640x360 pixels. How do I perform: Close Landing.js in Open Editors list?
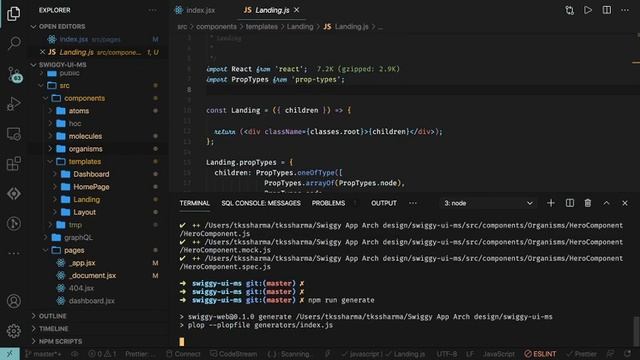tap(42, 52)
